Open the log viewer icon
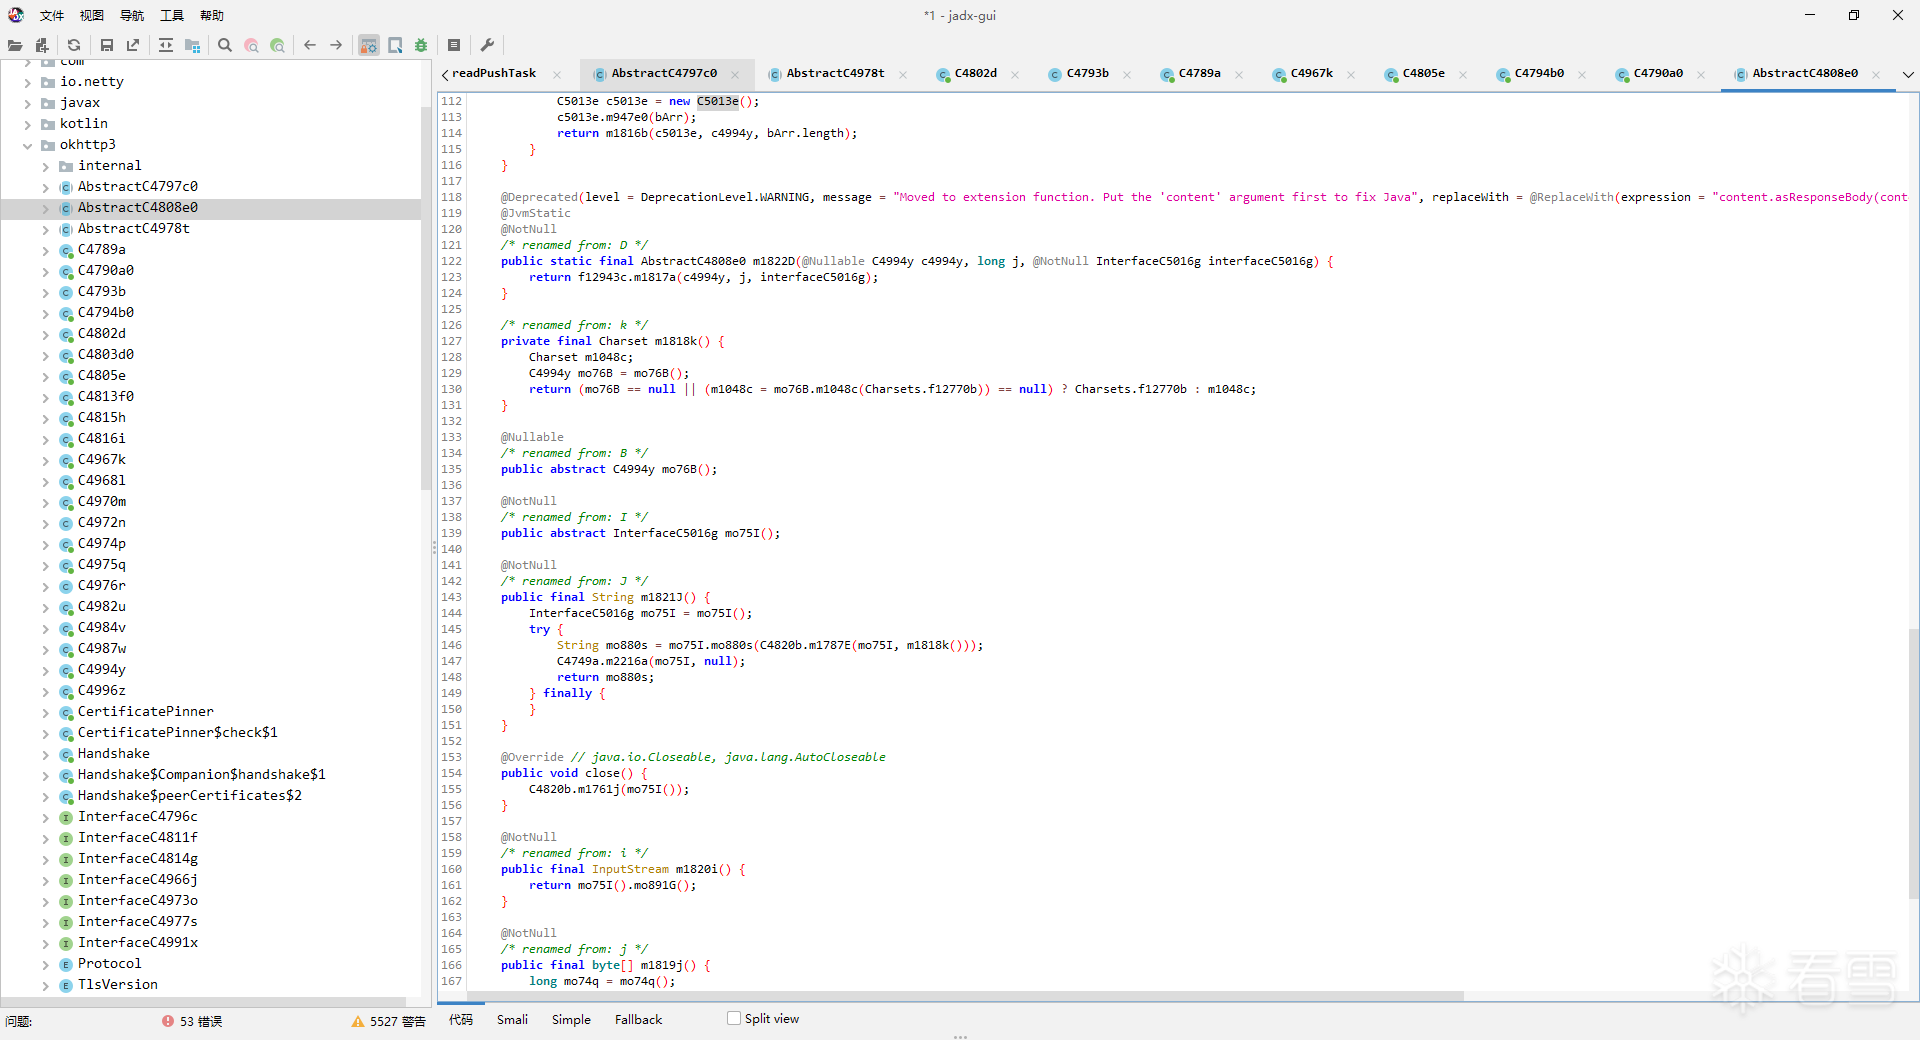Image resolution: width=1920 pixels, height=1040 pixels. tap(454, 45)
